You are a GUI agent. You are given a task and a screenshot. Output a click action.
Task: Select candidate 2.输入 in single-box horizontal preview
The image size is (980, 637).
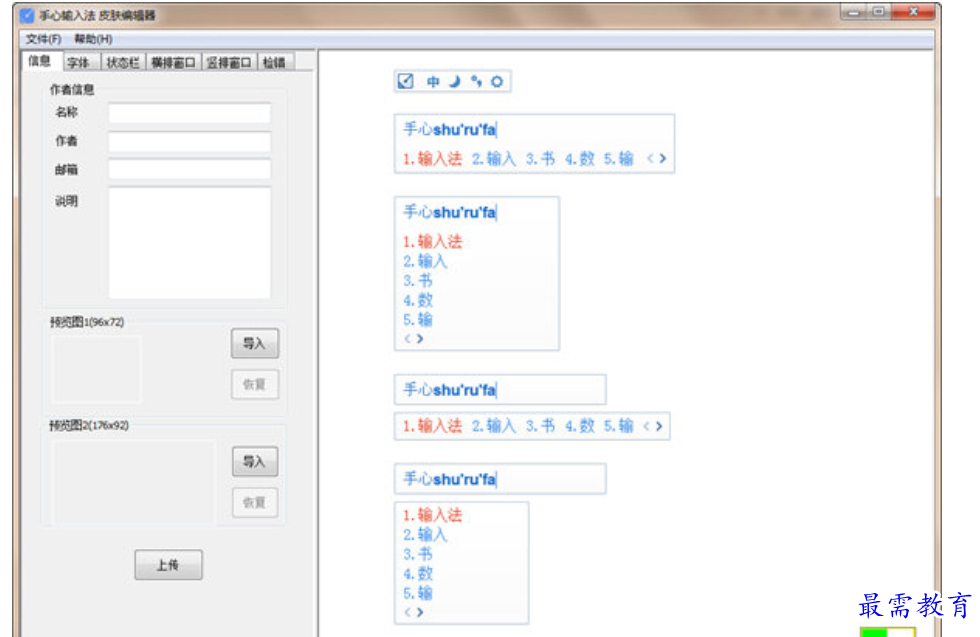pyautogui.click(x=494, y=159)
